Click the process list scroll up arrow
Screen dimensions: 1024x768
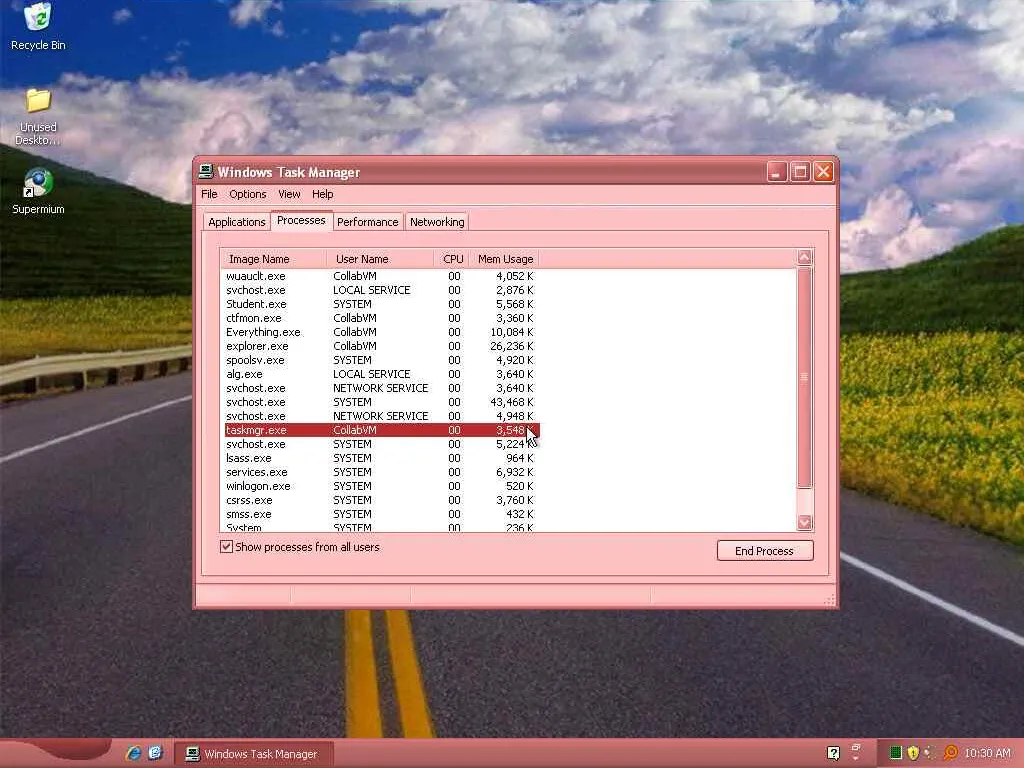click(x=805, y=257)
